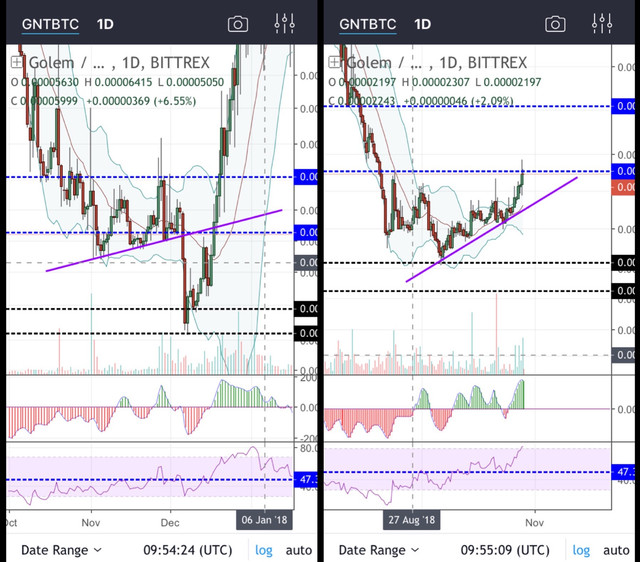Open the left chart's Date Range dropdown

click(x=61, y=550)
